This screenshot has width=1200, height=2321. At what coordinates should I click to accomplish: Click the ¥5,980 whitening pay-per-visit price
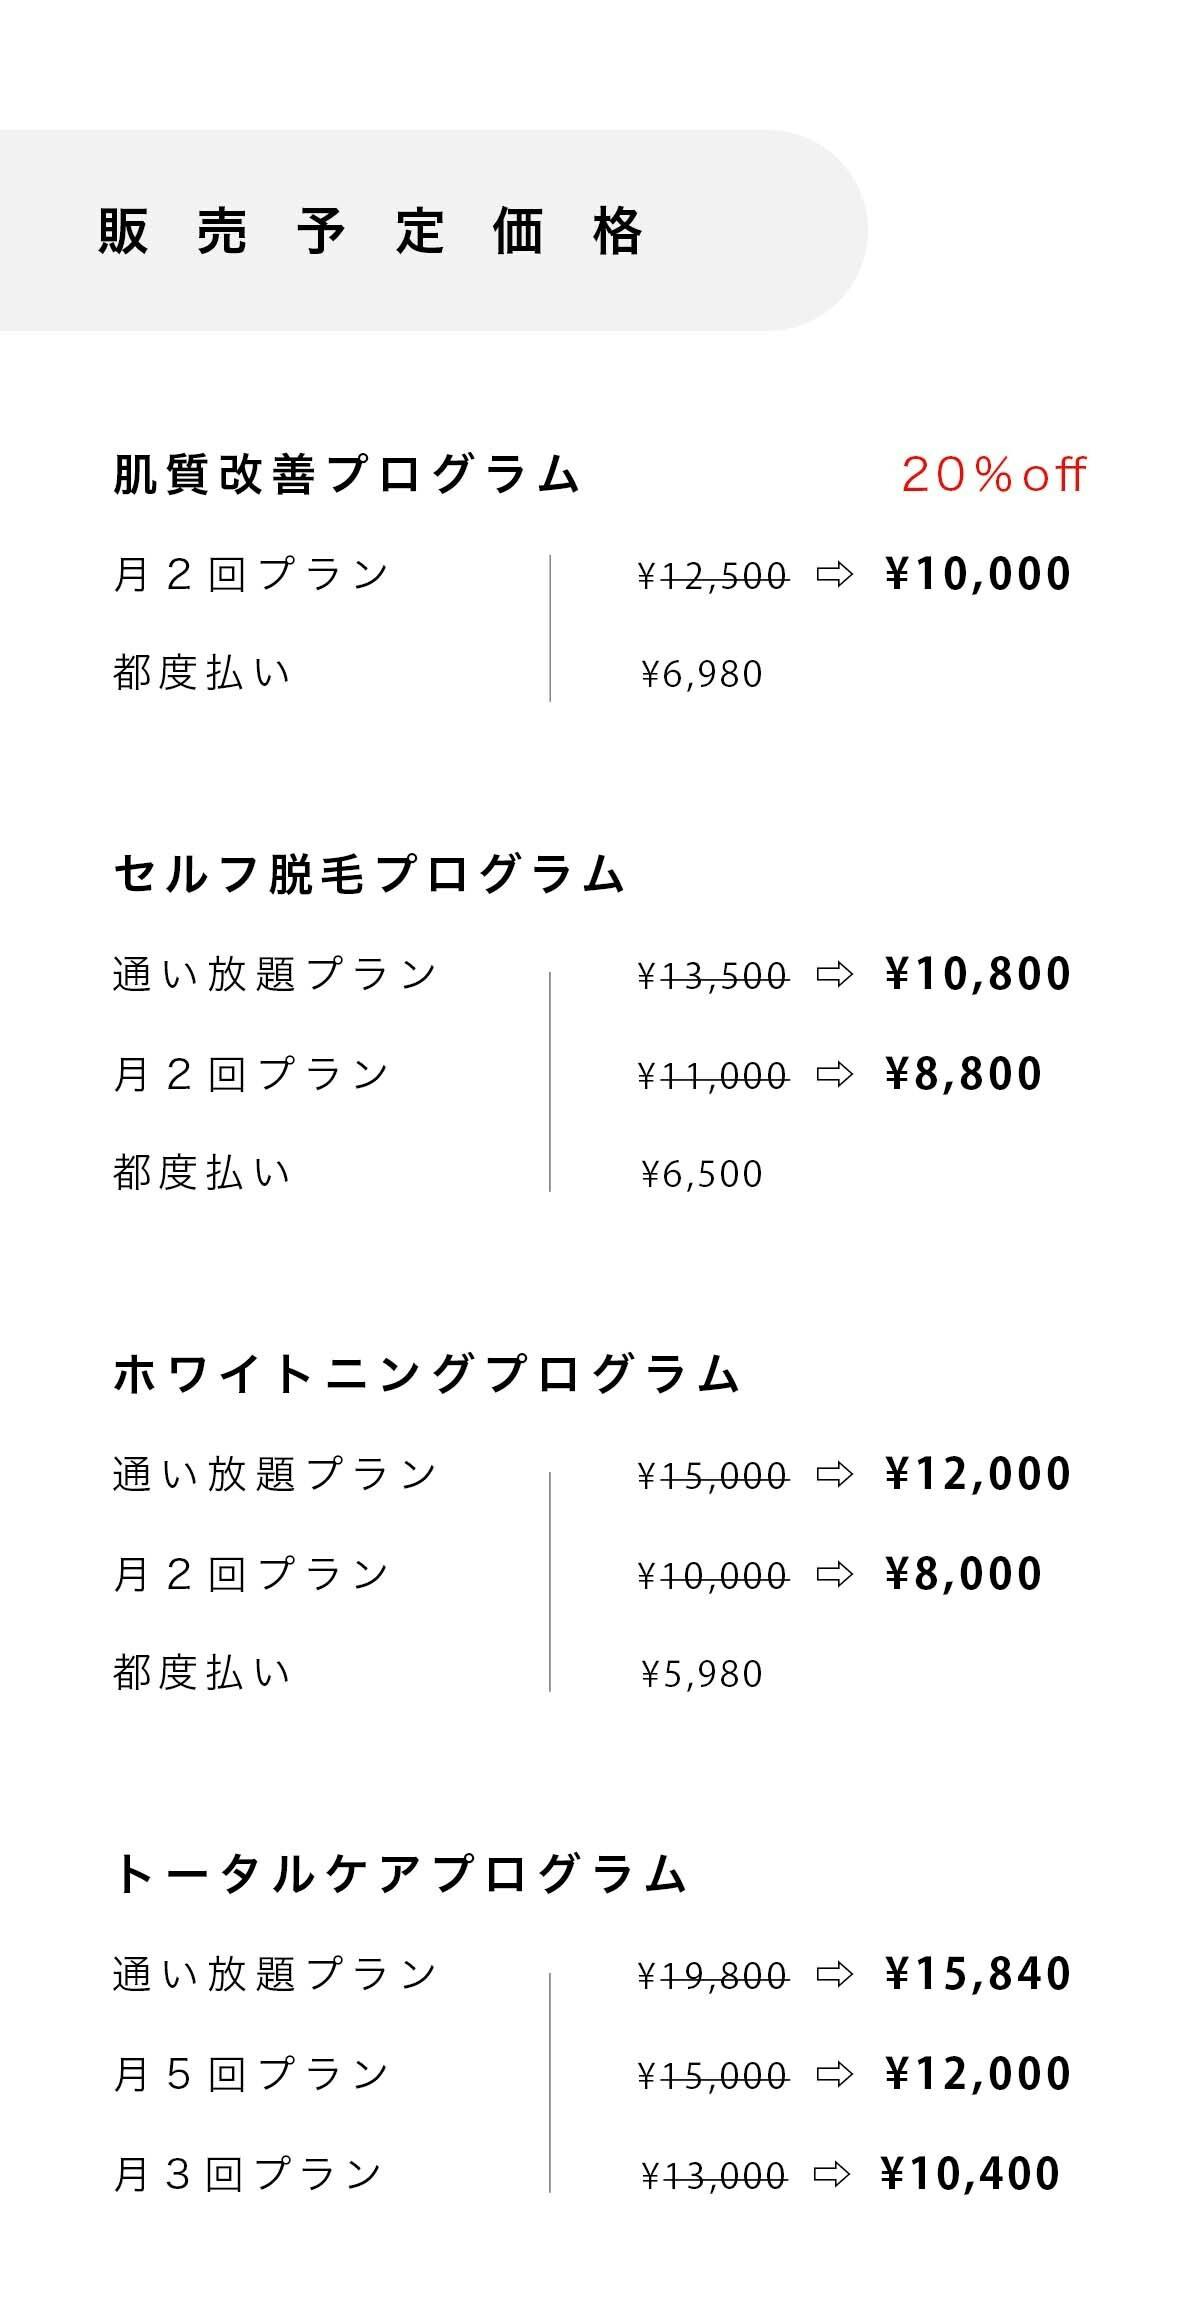click(x=702, y=1674)
